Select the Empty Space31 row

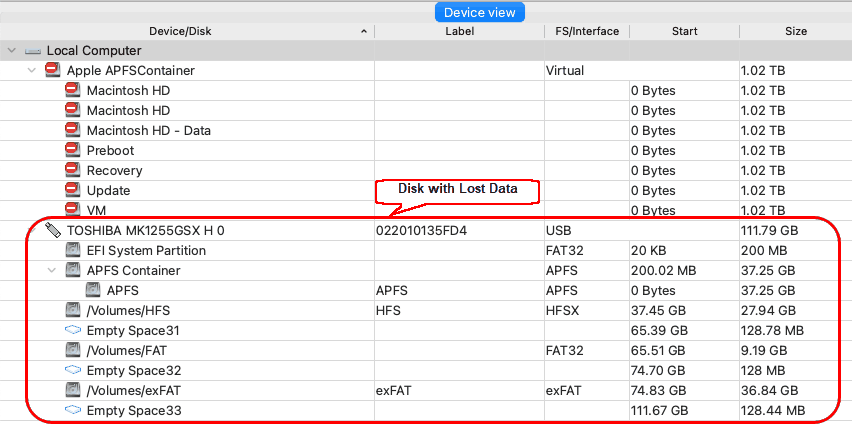[426, 331]
